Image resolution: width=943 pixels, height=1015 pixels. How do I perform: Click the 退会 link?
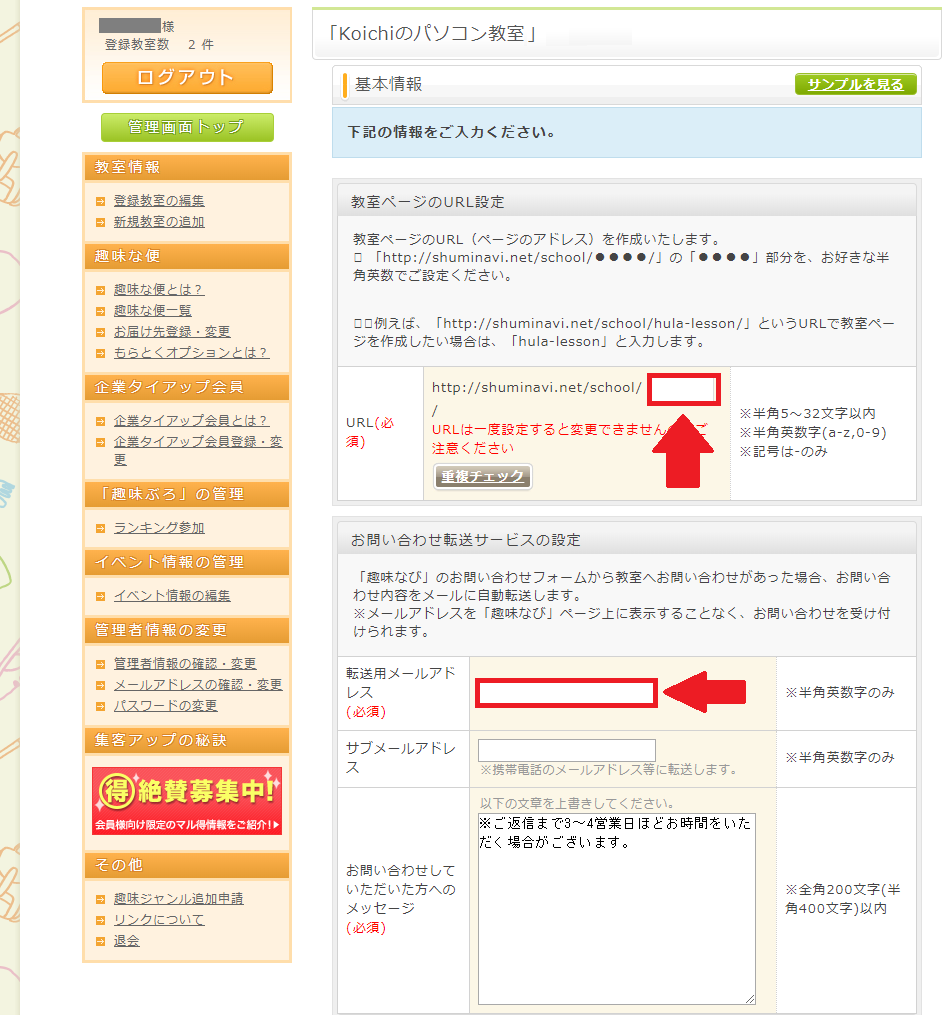[127, 941]
